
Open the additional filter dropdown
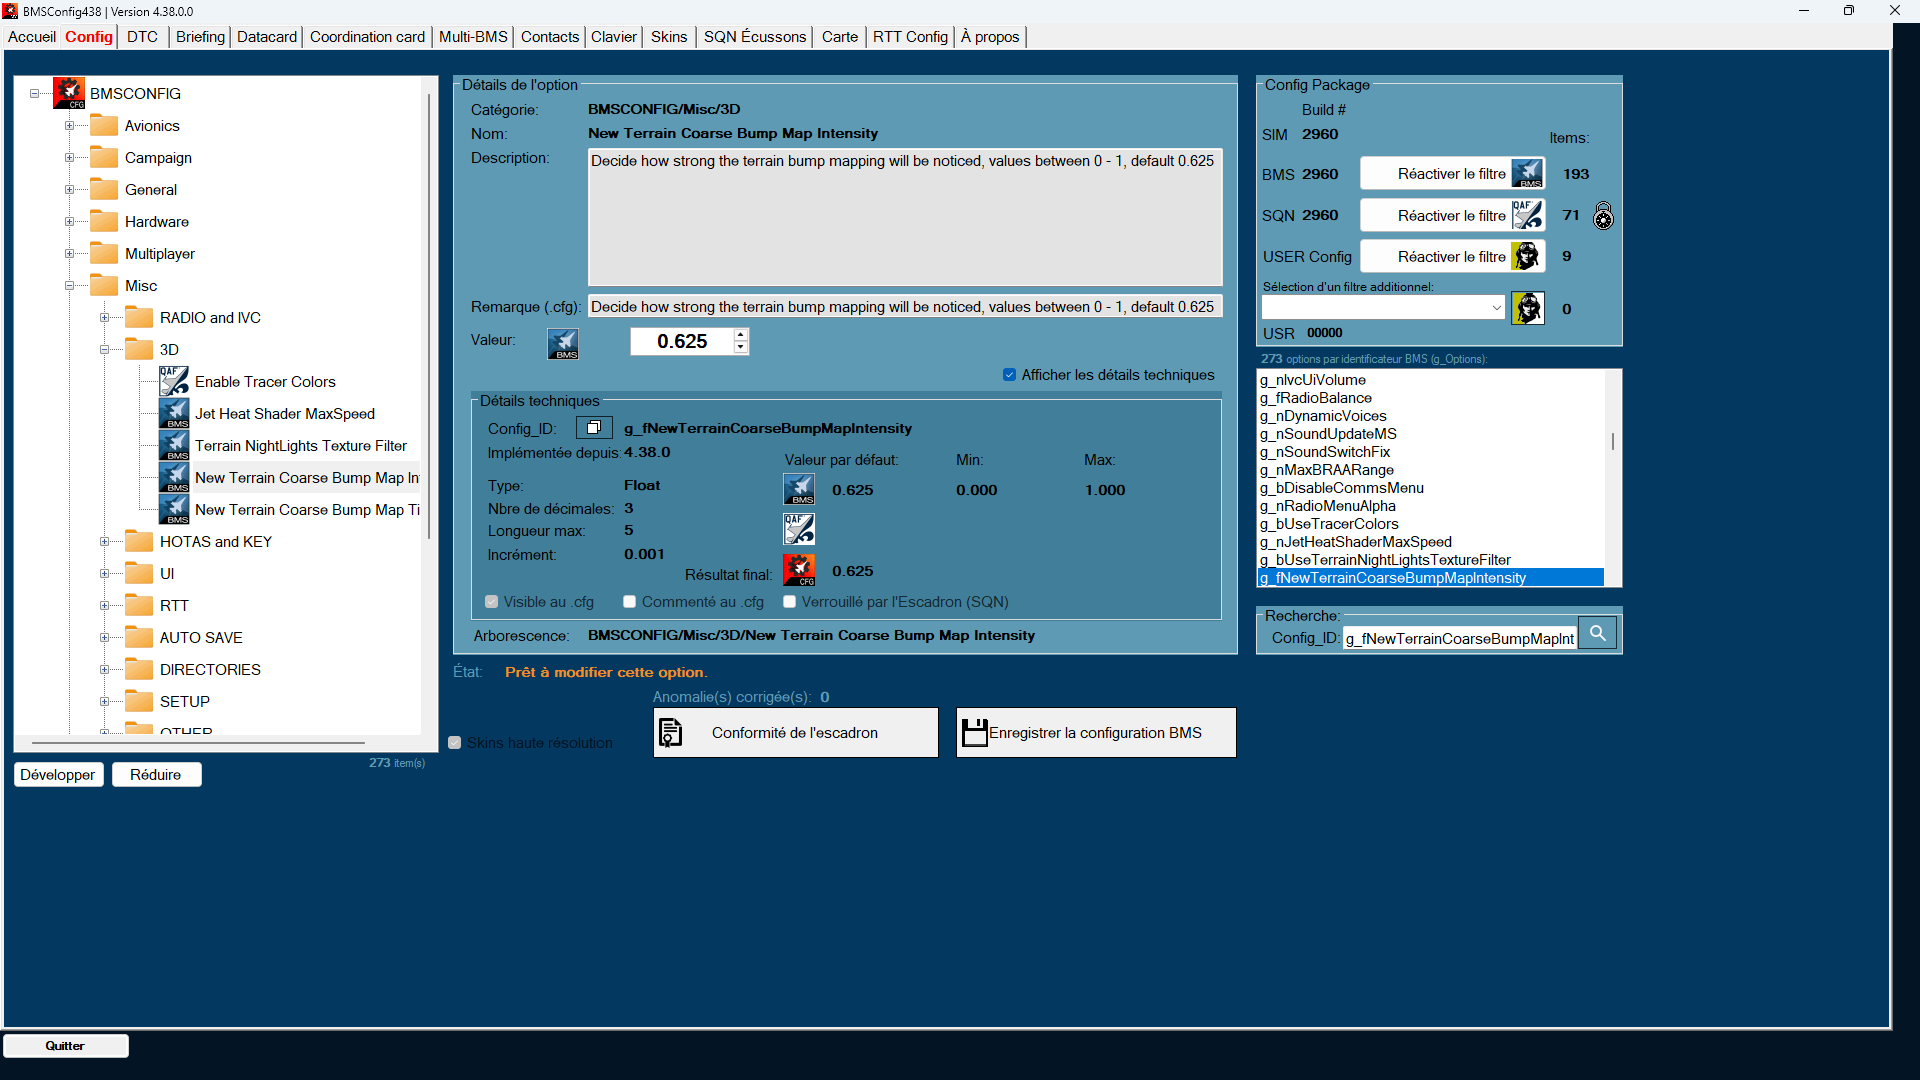click(1496, 308)
